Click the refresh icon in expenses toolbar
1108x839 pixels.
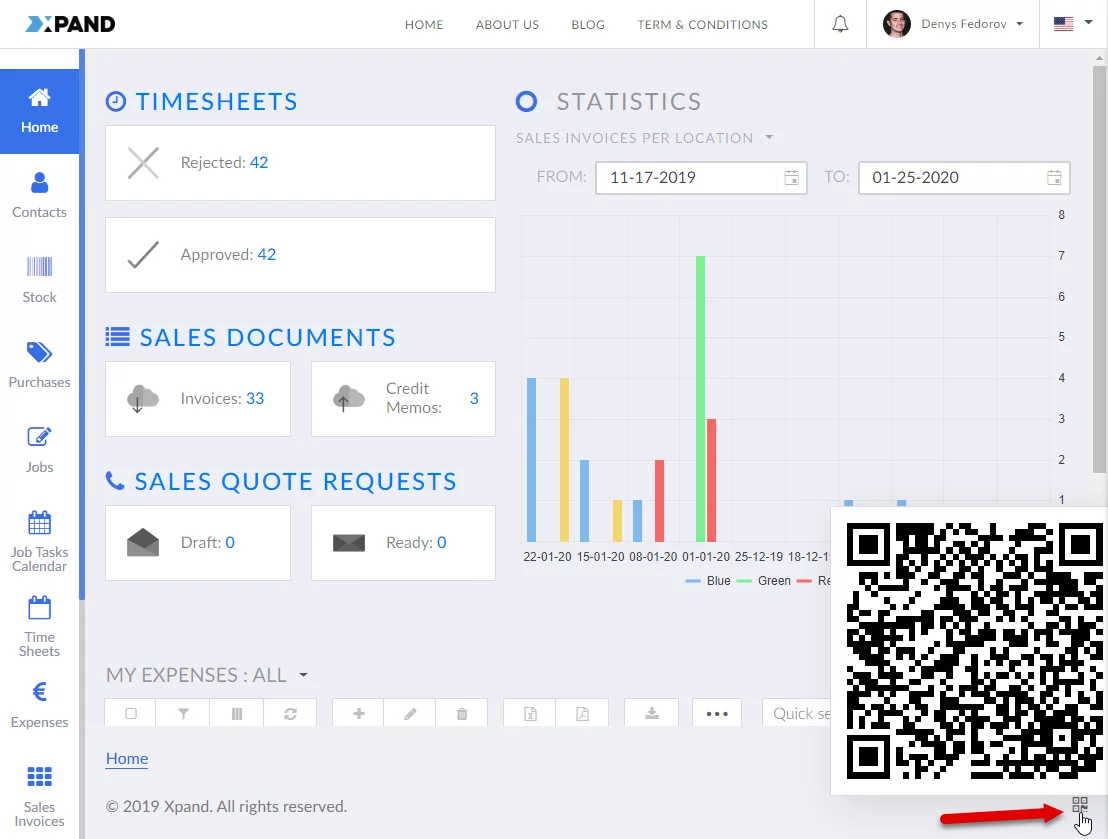click(290, 714)
